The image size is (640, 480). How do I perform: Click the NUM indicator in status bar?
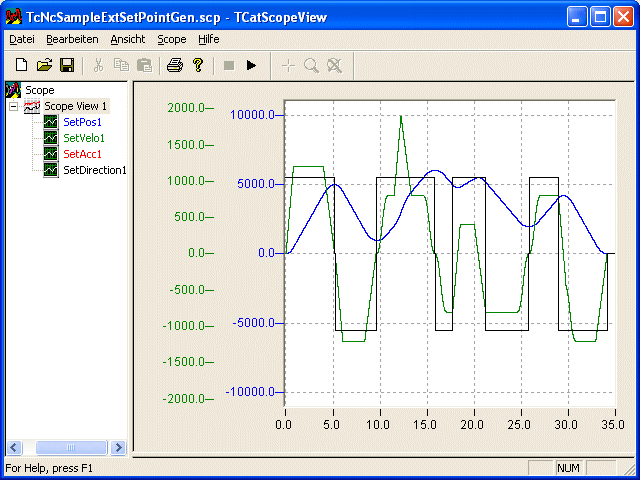(568, 468)
